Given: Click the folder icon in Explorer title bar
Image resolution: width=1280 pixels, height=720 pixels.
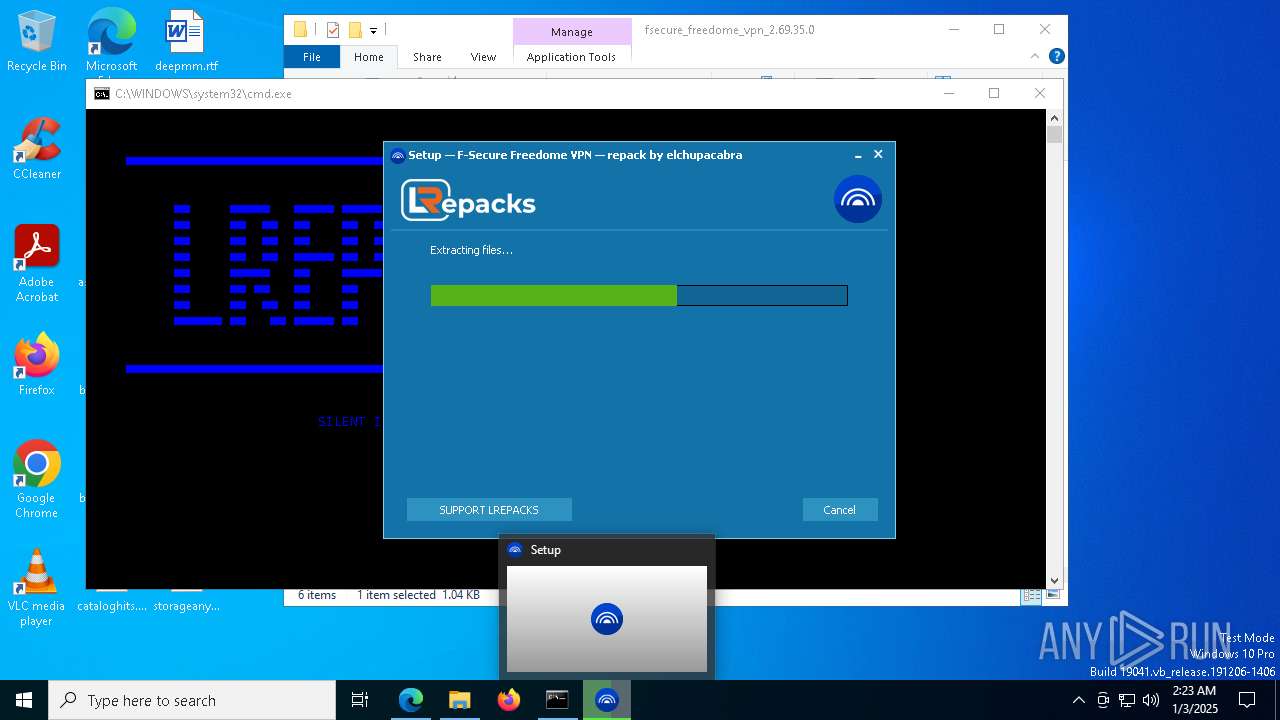Looking at the screenshot, I should pyautogui.click(x=300, y=30).
